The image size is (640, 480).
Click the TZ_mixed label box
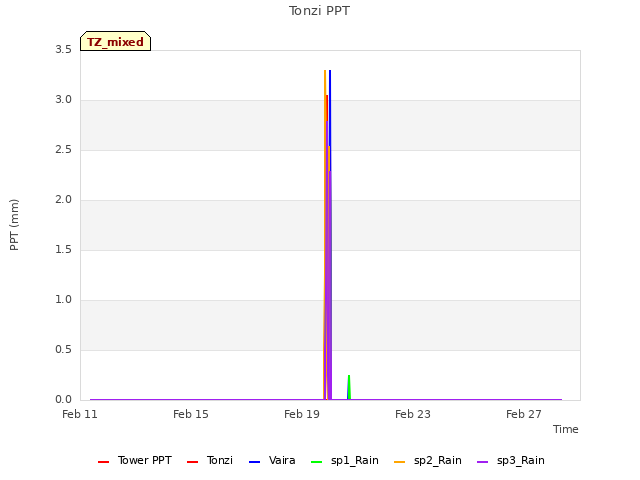click(116, 41)
